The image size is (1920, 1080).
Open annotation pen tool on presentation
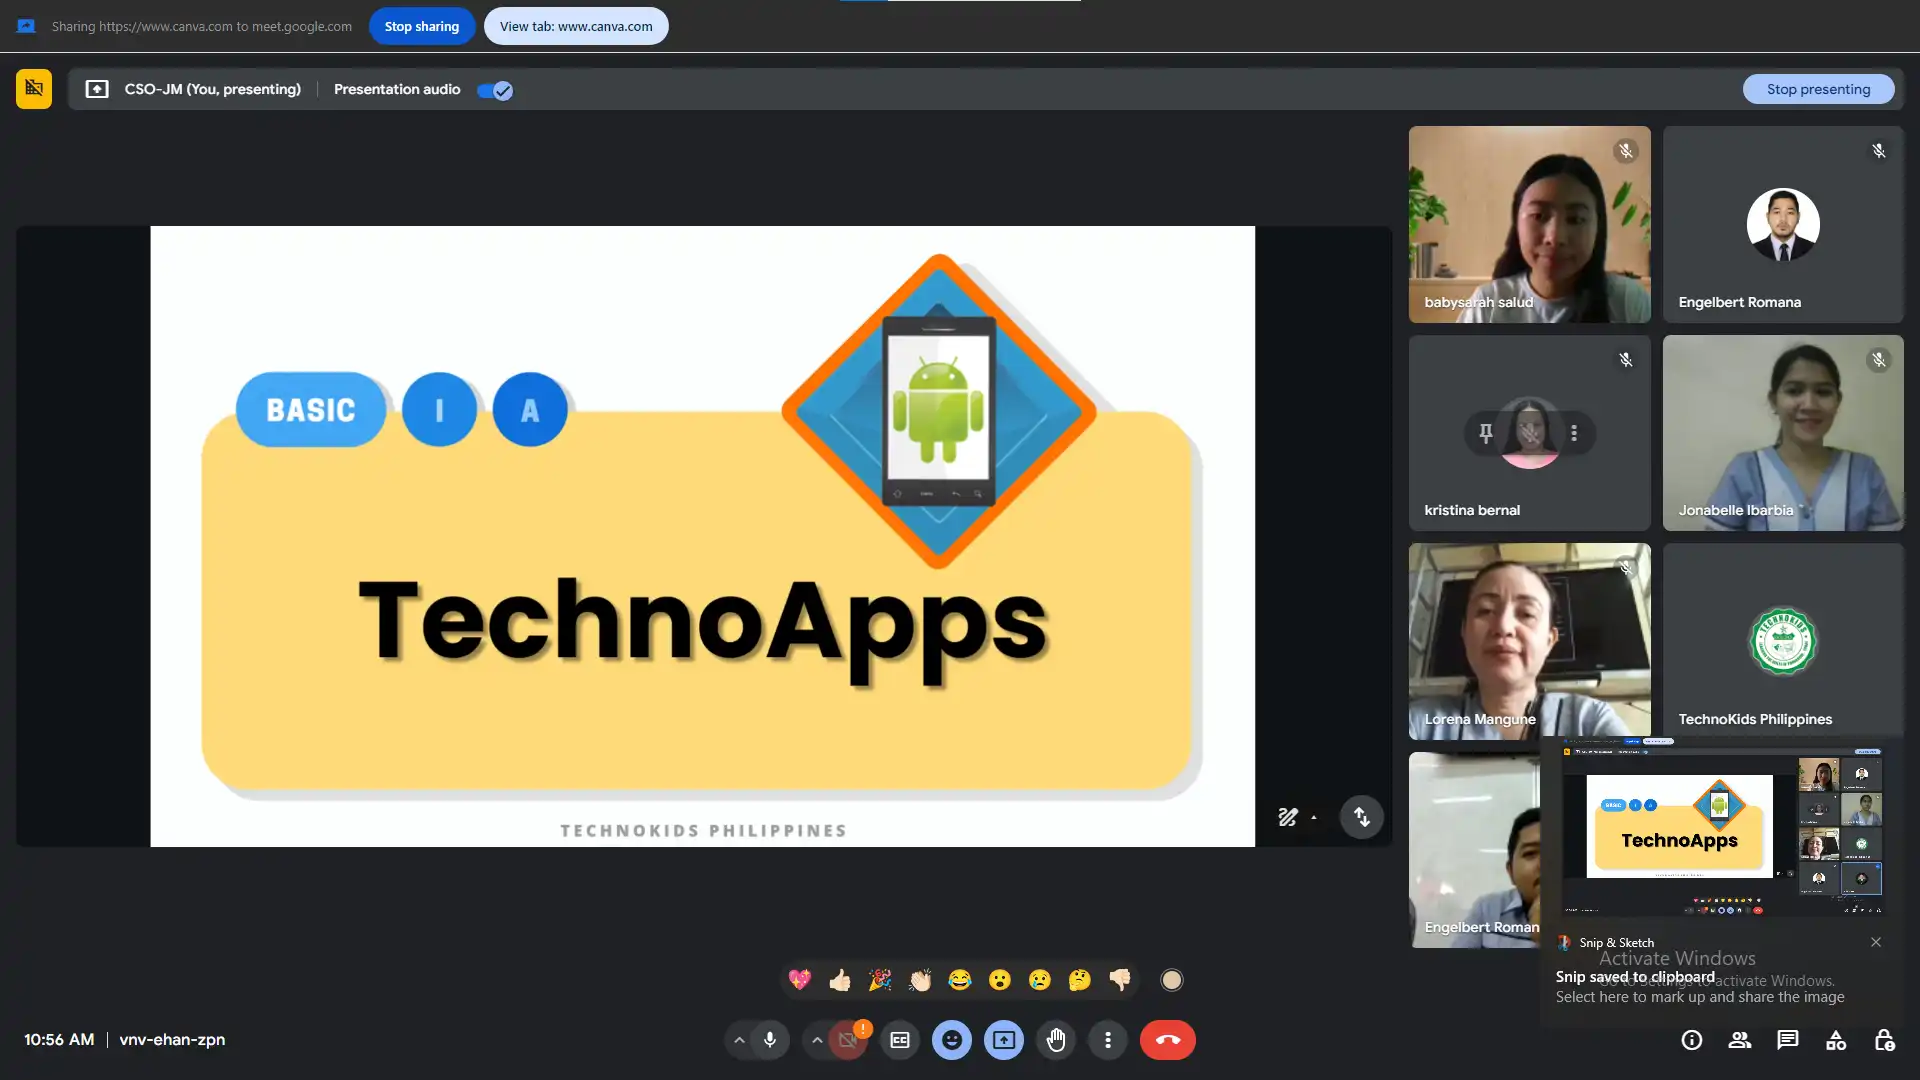[1288, 817]
